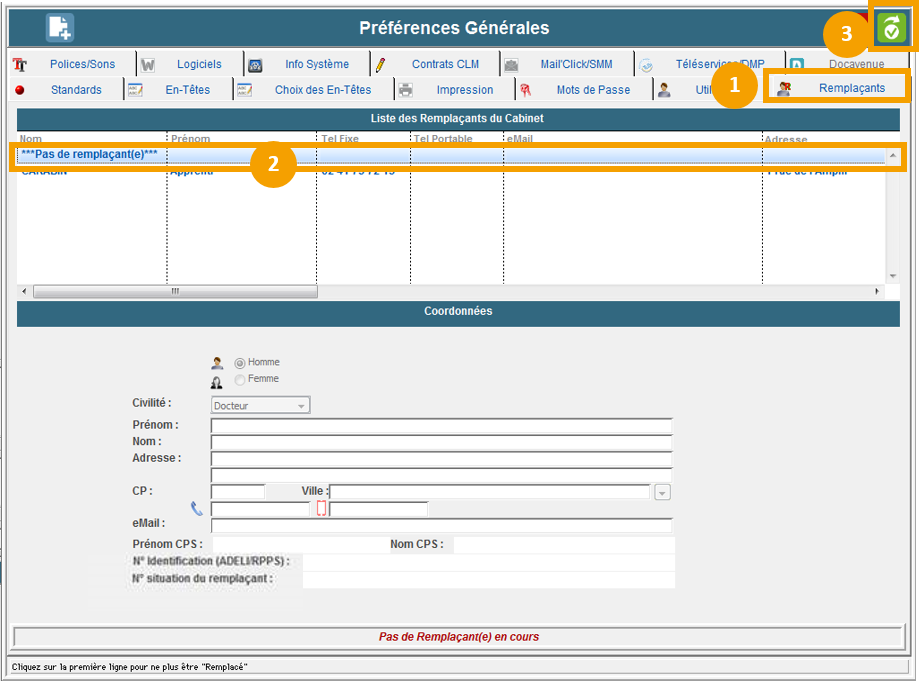Click the Remplaçants person icon
This screenshot has height=681, width=919.
(784, 88)
